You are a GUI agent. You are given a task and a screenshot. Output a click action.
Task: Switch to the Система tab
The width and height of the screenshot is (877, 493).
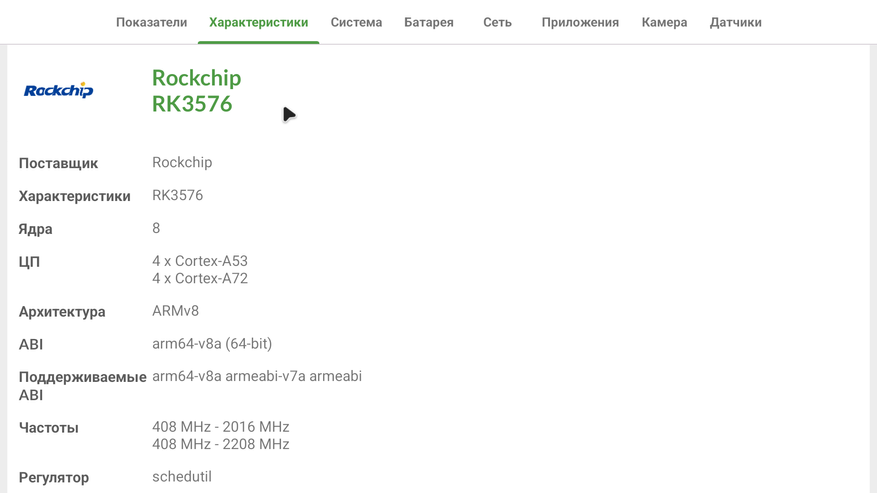pos(356,22)
